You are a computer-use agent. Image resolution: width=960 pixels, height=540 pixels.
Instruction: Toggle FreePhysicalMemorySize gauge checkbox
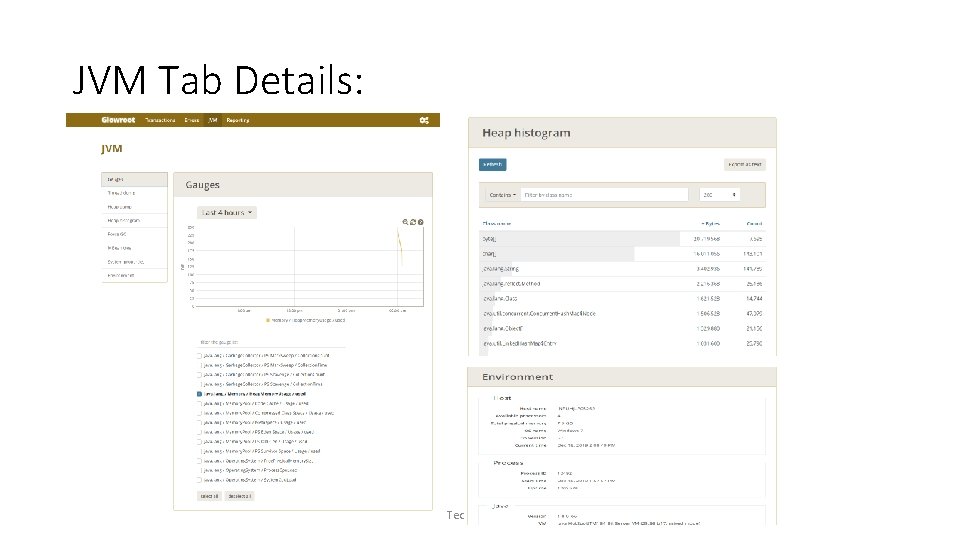(200, 461)
